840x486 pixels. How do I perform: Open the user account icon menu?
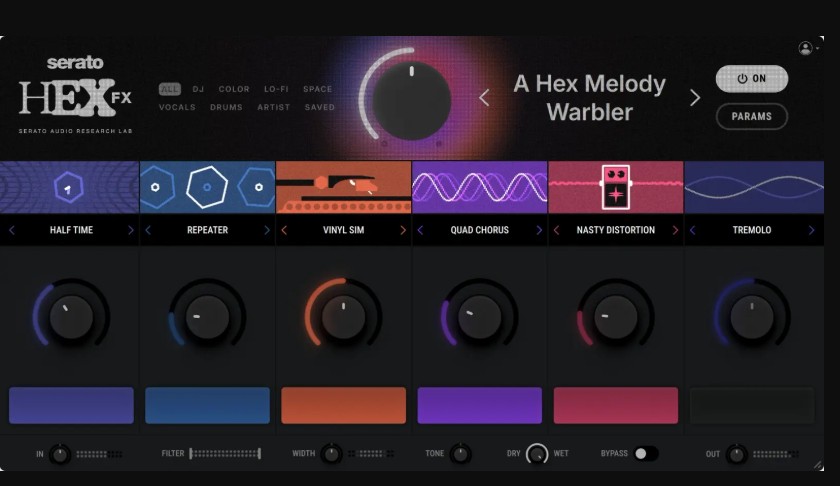806,48
